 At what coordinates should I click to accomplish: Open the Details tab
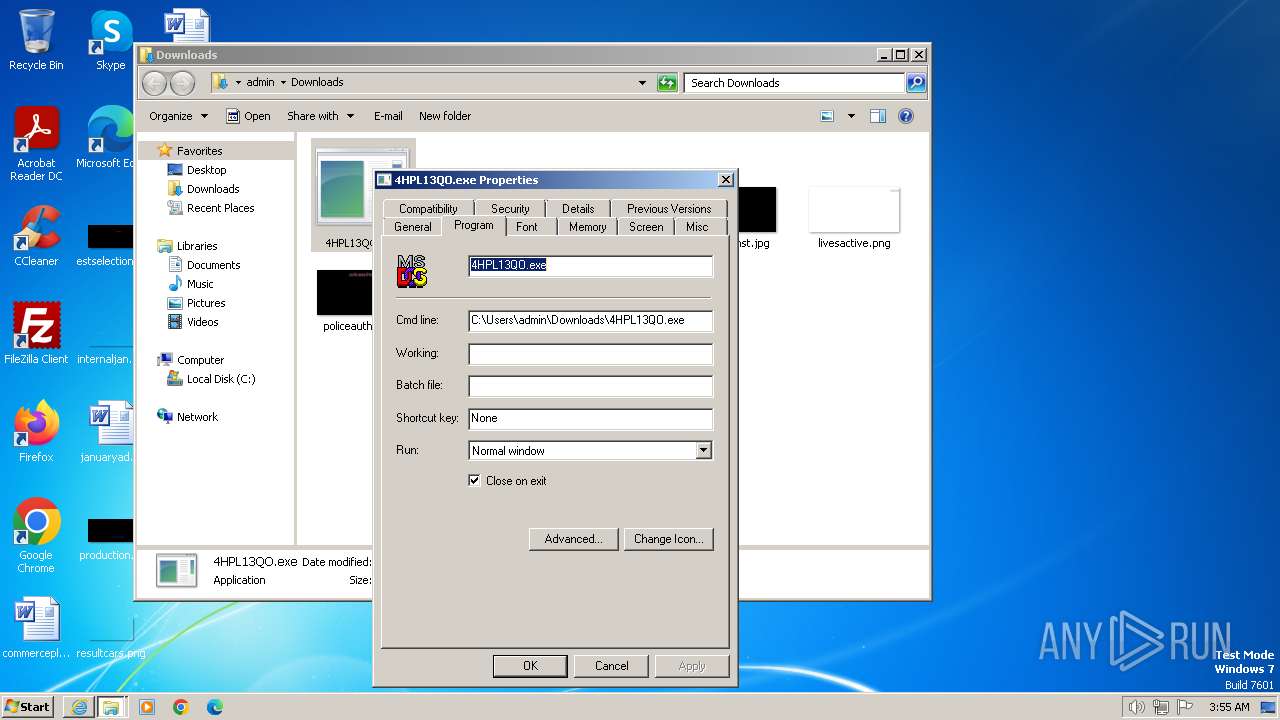[578, 209]
